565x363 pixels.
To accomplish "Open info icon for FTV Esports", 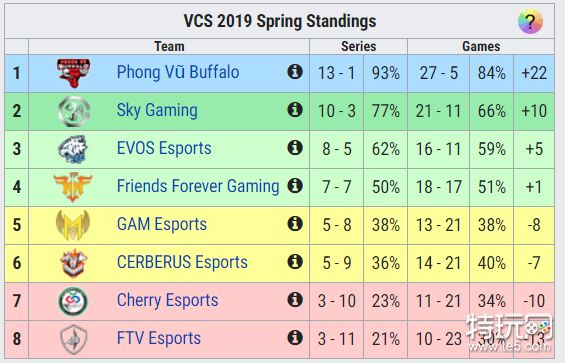I will point(295,337).
